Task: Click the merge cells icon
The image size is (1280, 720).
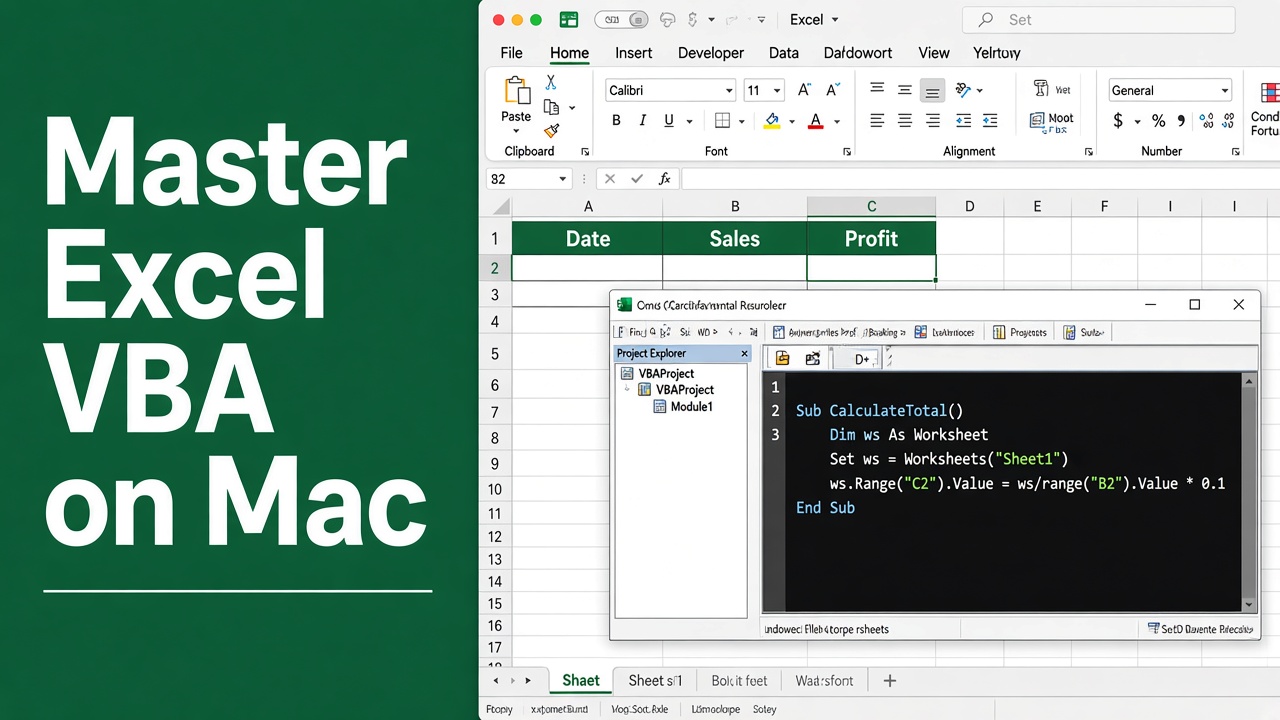Action: click(x=1037, y=120)
